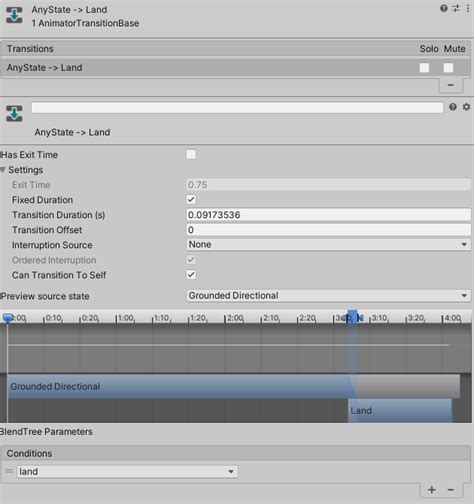
Task: Click the Land clip in timeline
Action: coord(400,410)
